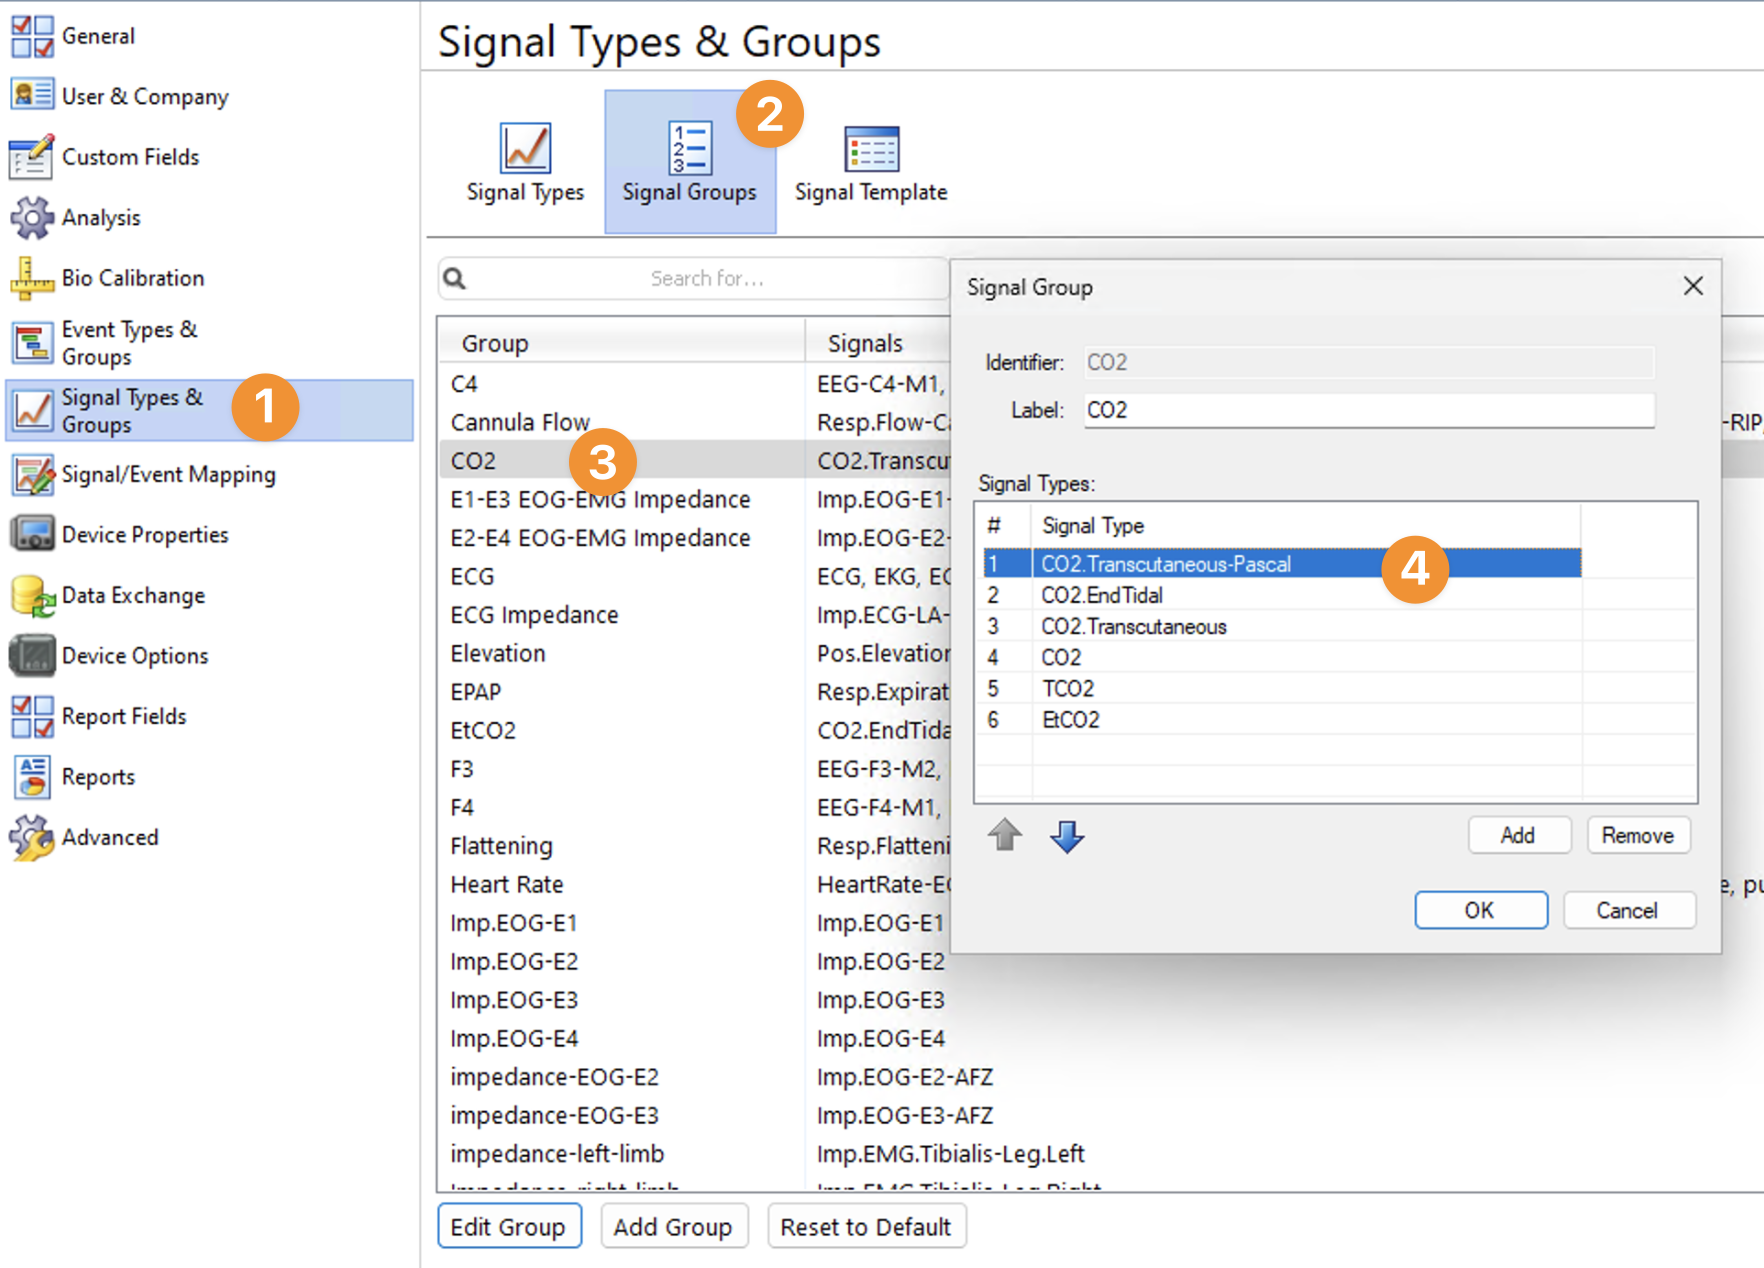Viewport: 1764px width, 1268px height.
Task: Click the Group column header
Action: tap(621, 343)
